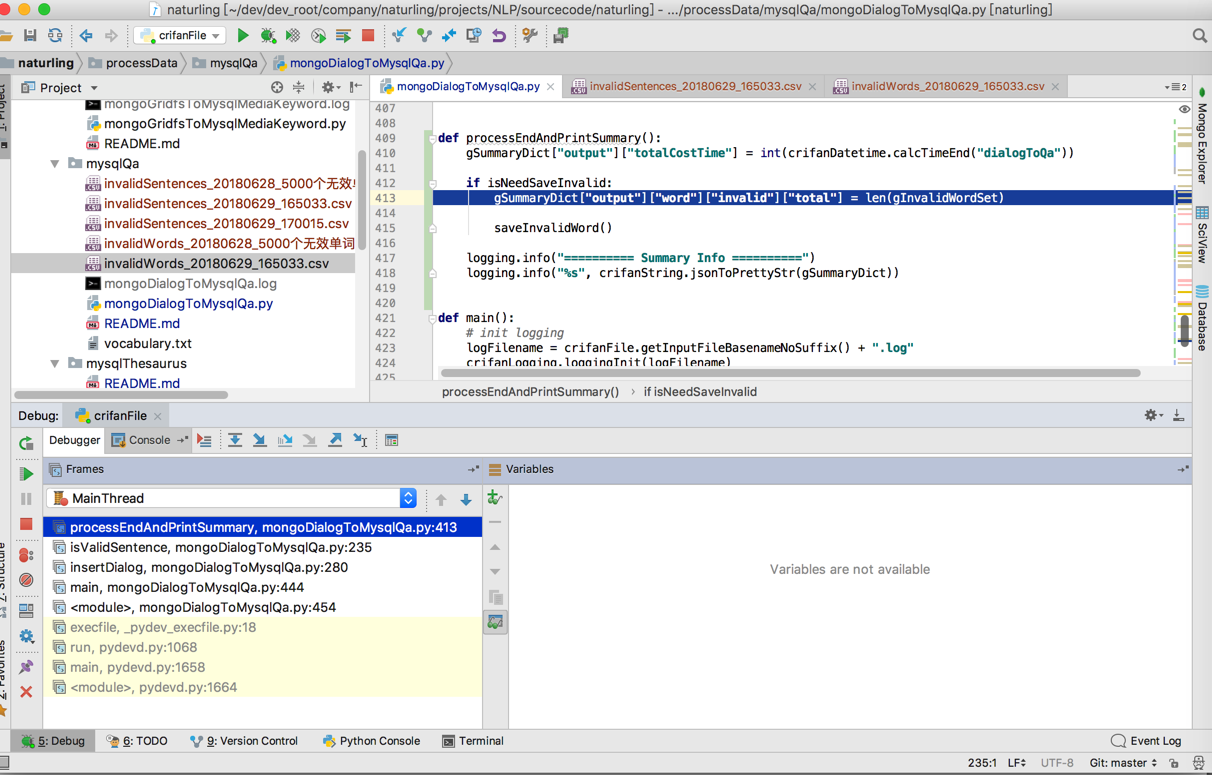Resume program in Debug side toolbar

26,473
